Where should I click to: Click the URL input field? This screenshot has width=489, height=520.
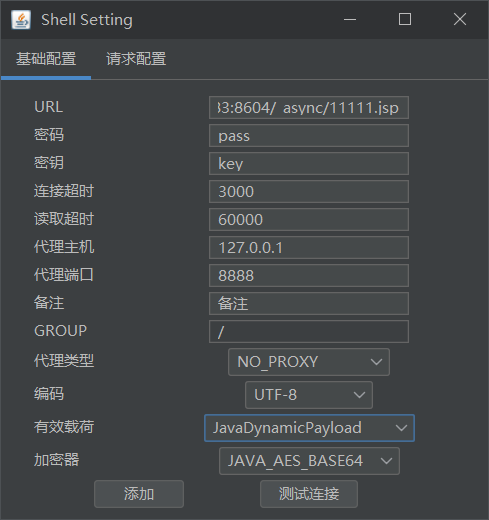309,108
